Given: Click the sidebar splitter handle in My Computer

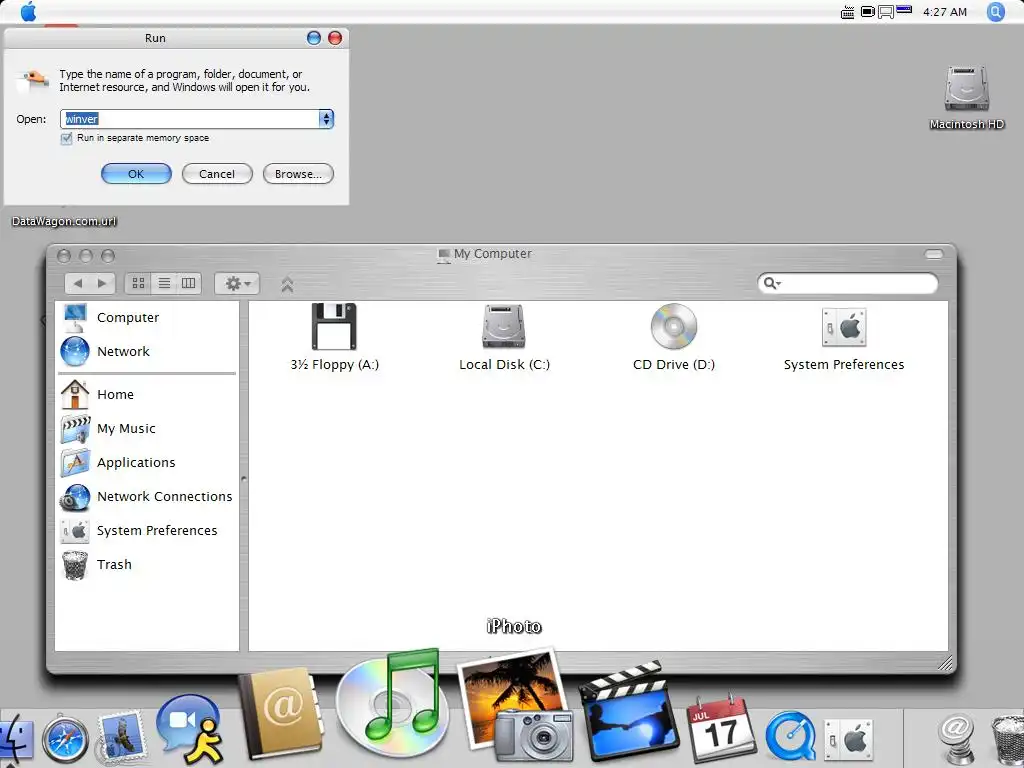Looking at the screenshot, I should [244, 479].
